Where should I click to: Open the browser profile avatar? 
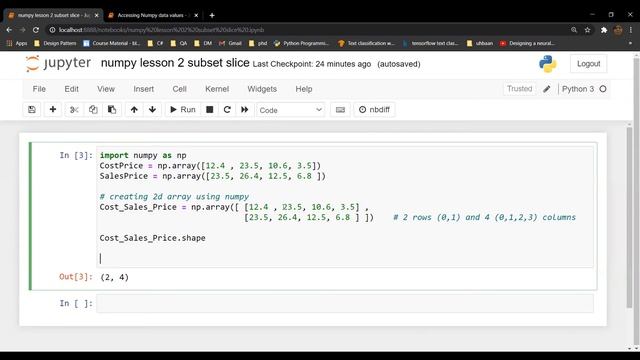point(618,30)
